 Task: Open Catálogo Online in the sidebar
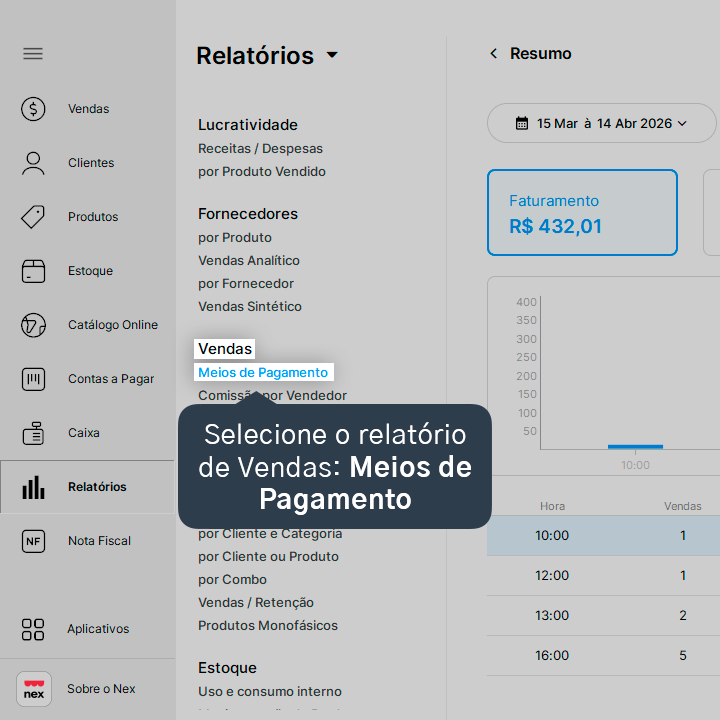click(113, 325)
